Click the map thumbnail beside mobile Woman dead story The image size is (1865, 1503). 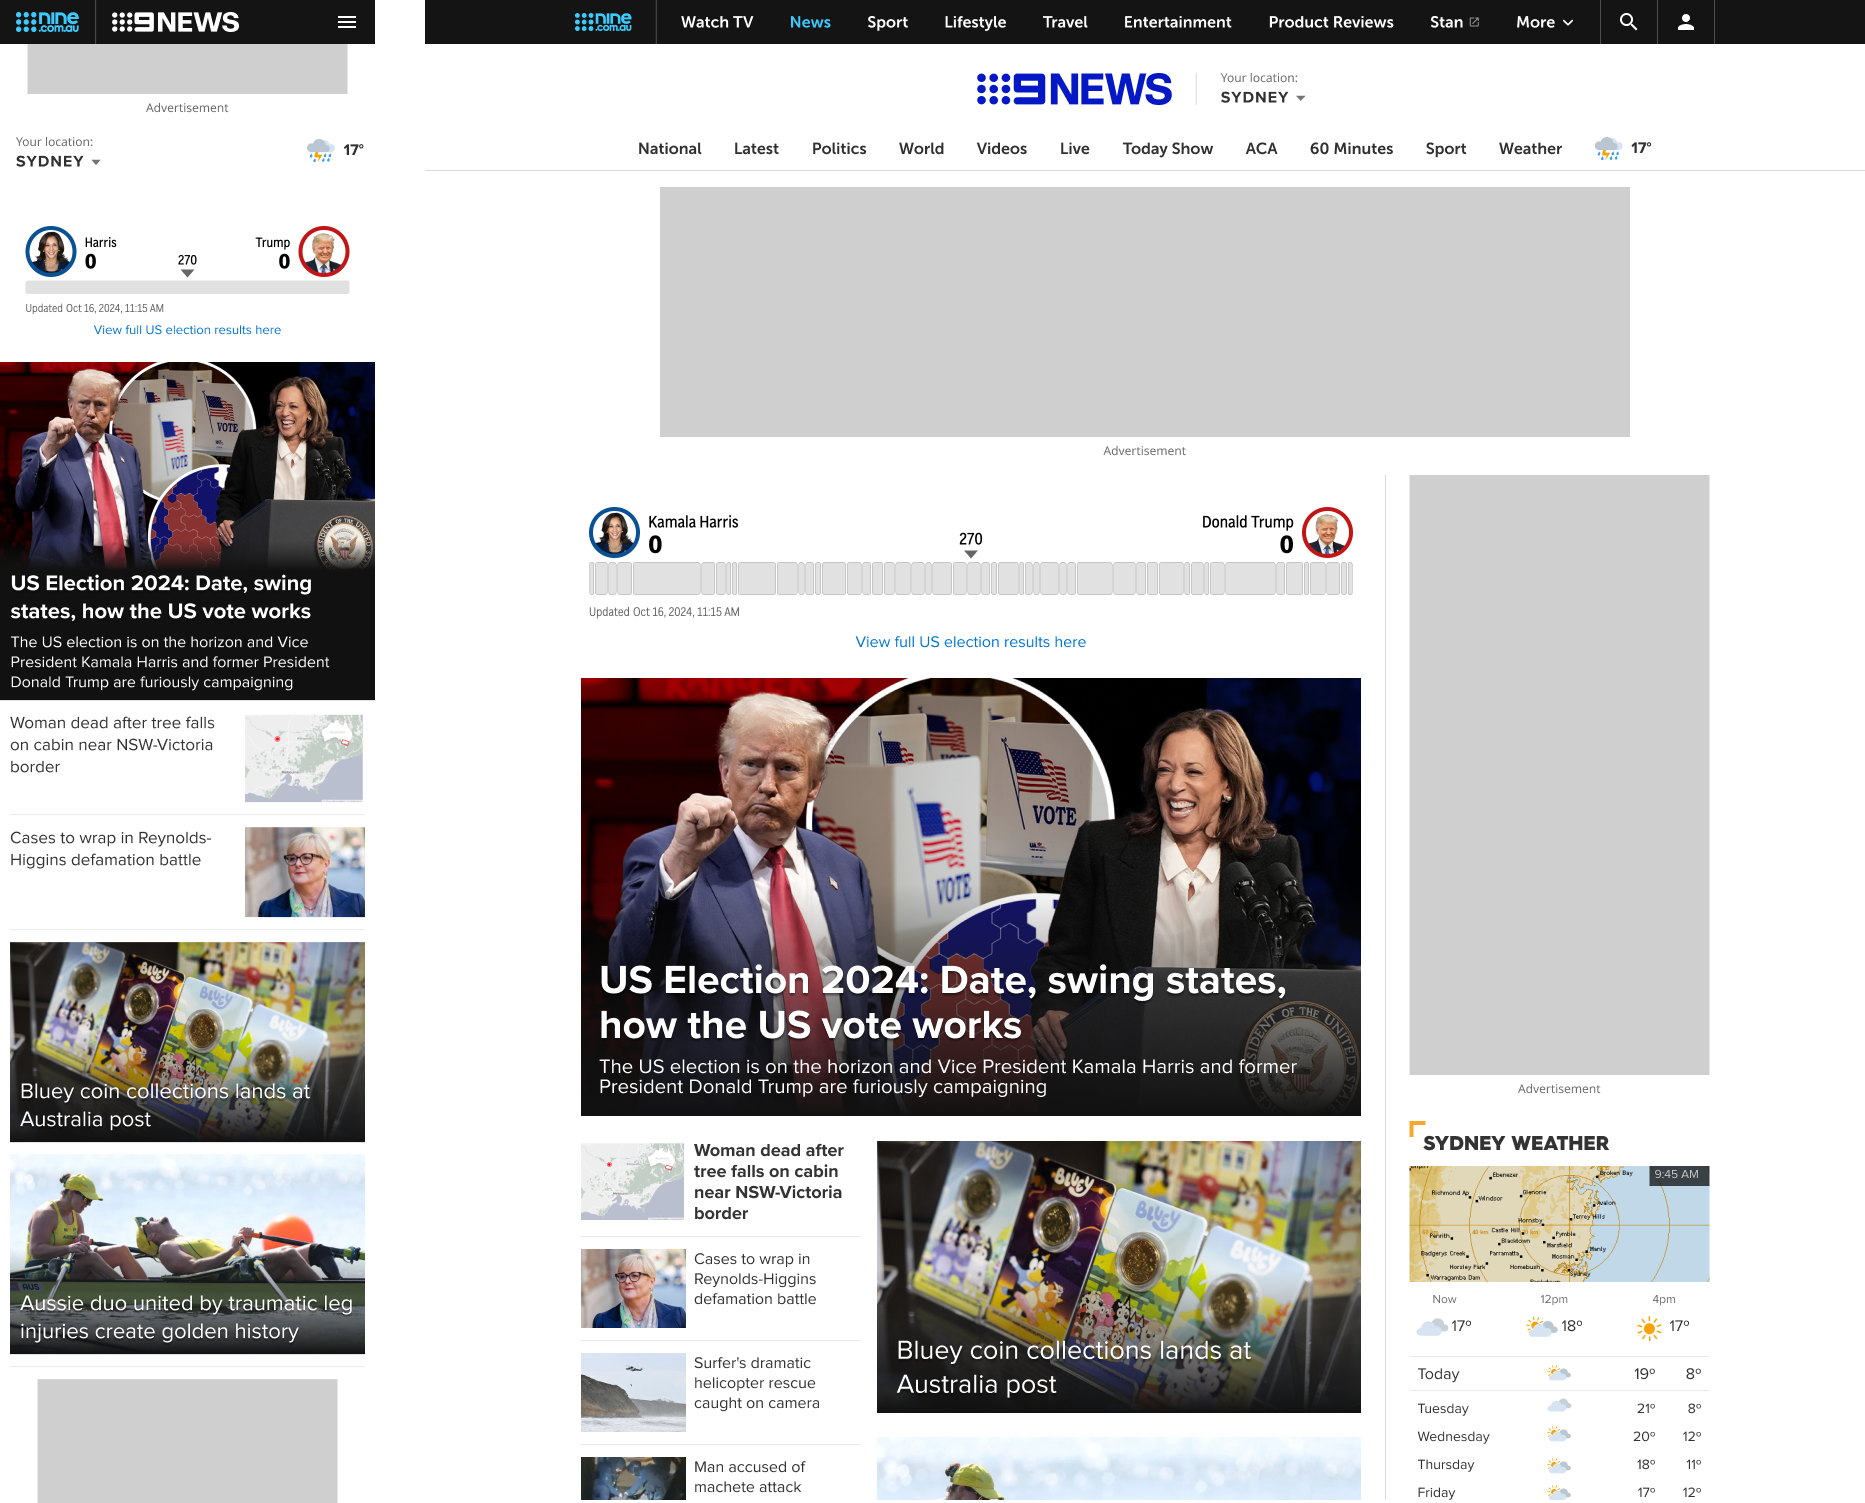click(304, 758)
